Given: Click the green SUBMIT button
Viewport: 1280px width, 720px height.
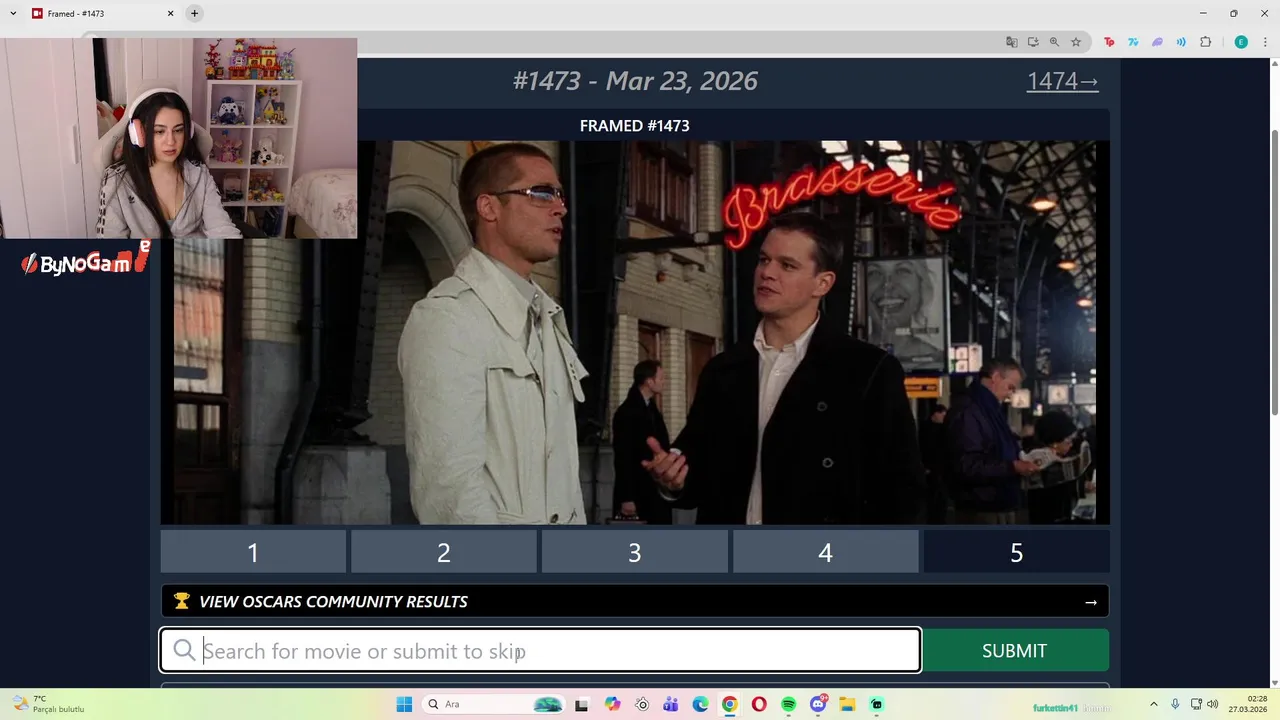Looking at the screenshot, I should coord(1014,651).
